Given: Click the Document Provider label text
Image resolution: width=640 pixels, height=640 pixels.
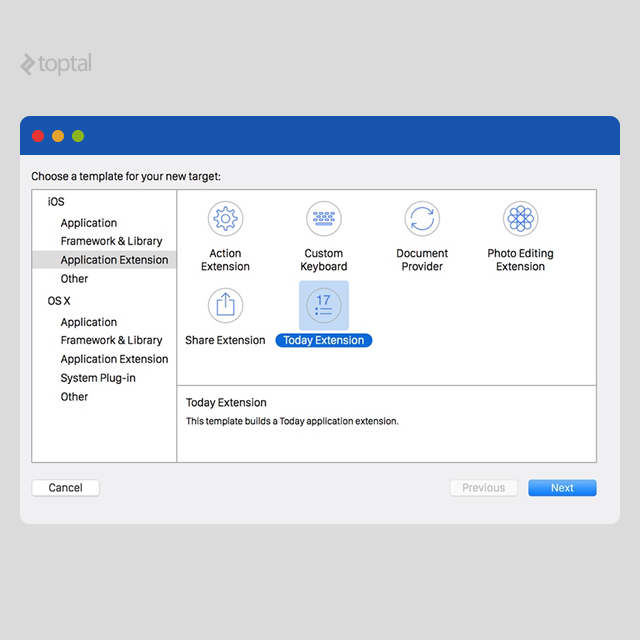Looking at the screenshot, I should (422, 260).
